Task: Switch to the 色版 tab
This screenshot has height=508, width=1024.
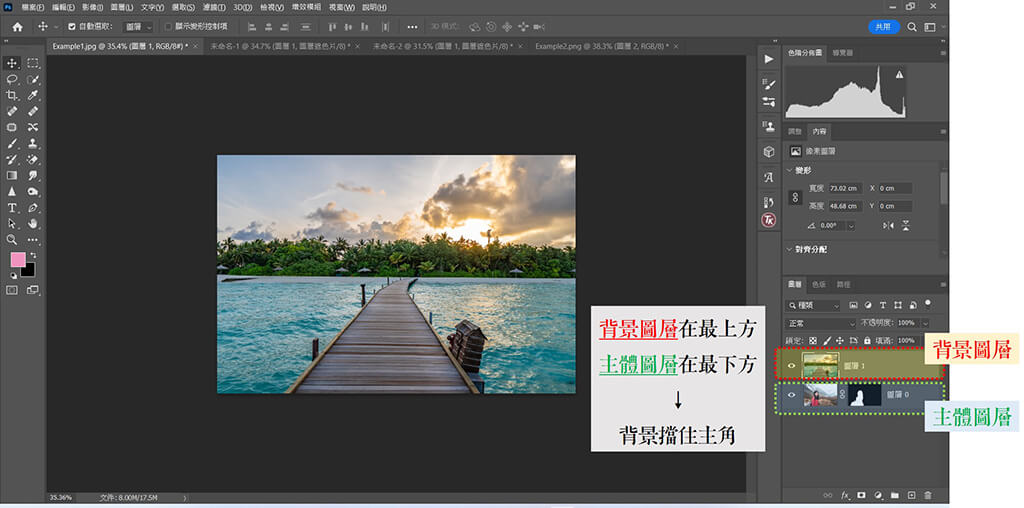Action: click(x=818, y=285)
